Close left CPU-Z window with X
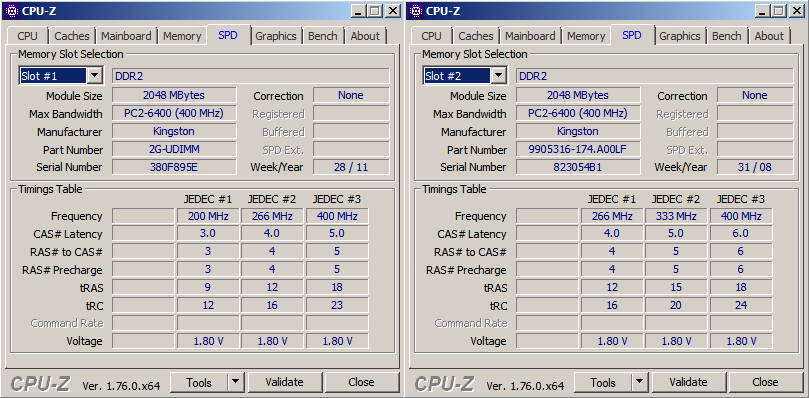 pos(393,11)
